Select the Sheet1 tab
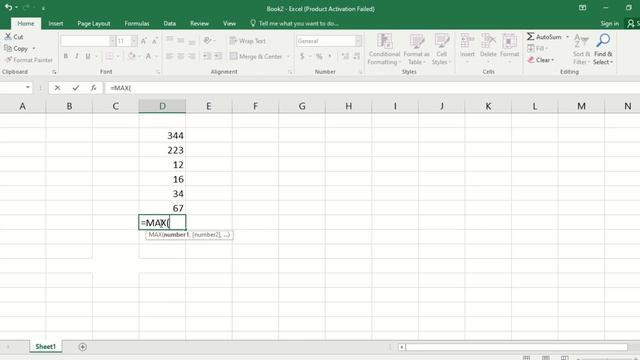 (x=45, y=347)
